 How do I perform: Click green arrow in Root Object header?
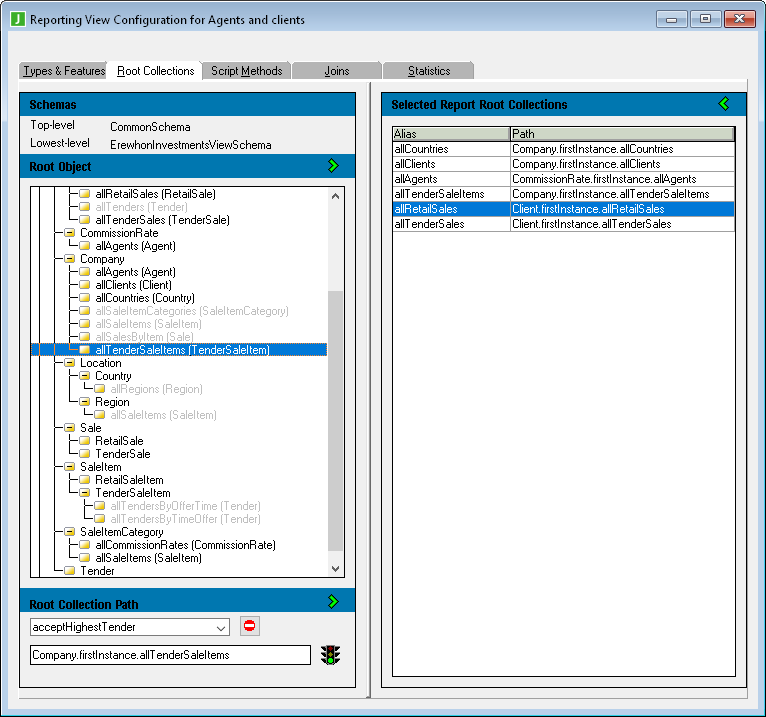pos(333,166)
